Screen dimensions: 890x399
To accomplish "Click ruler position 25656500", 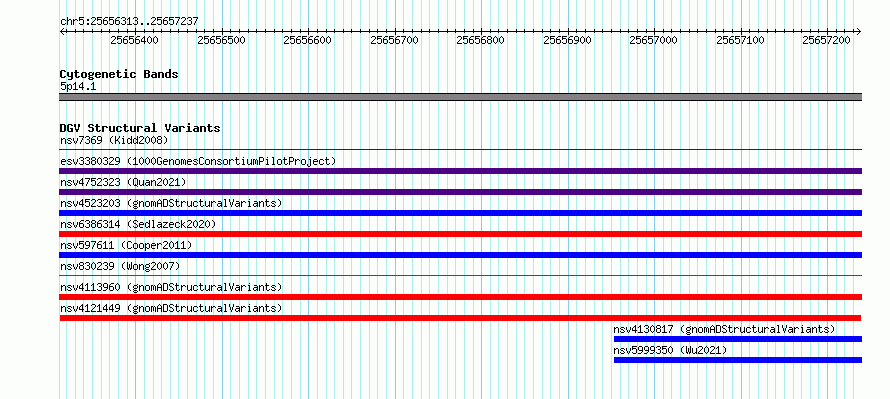I will (x=221, y=40).
